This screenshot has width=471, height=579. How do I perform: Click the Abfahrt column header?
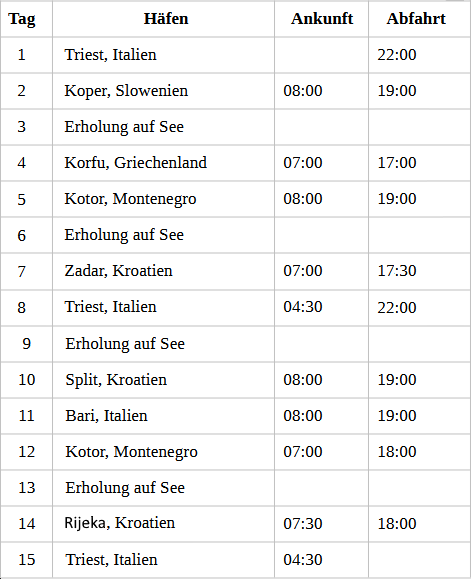416,19
